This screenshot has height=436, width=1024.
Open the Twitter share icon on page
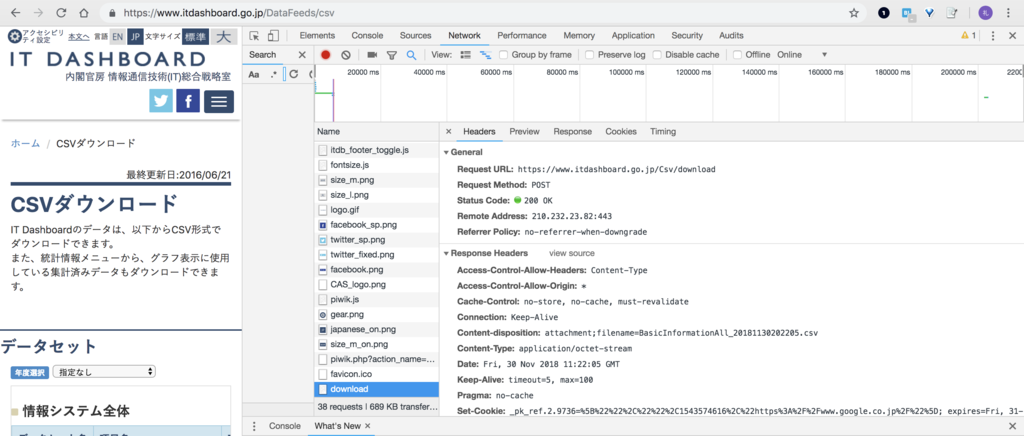[161, 101]
